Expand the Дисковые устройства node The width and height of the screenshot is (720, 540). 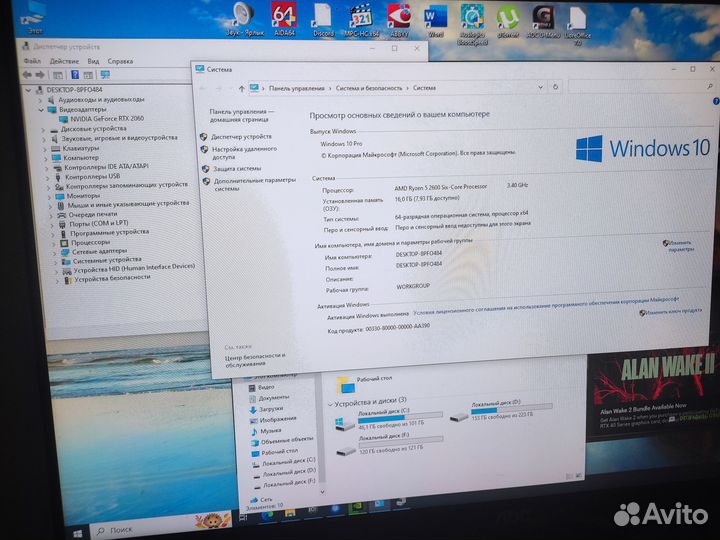43,130
